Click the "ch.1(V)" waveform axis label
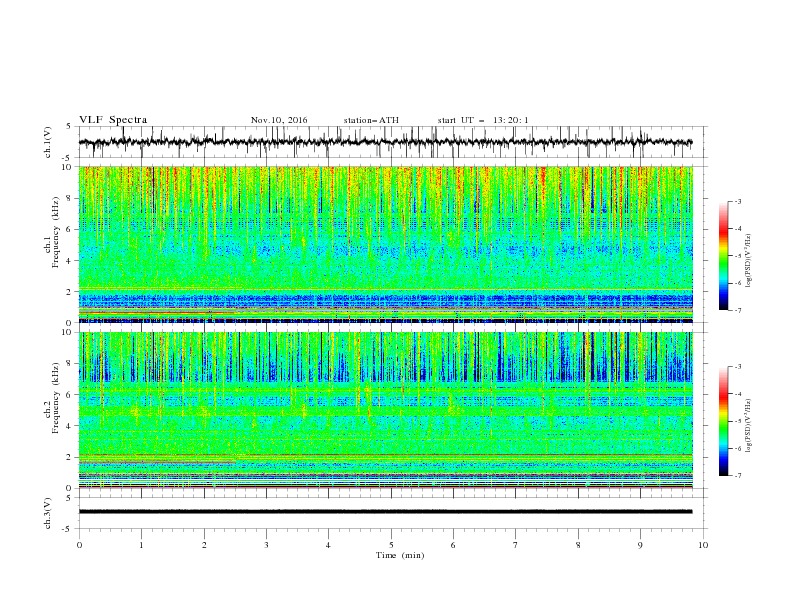The image size is (792, 612). pyautogui.click(x=48, y=142)
